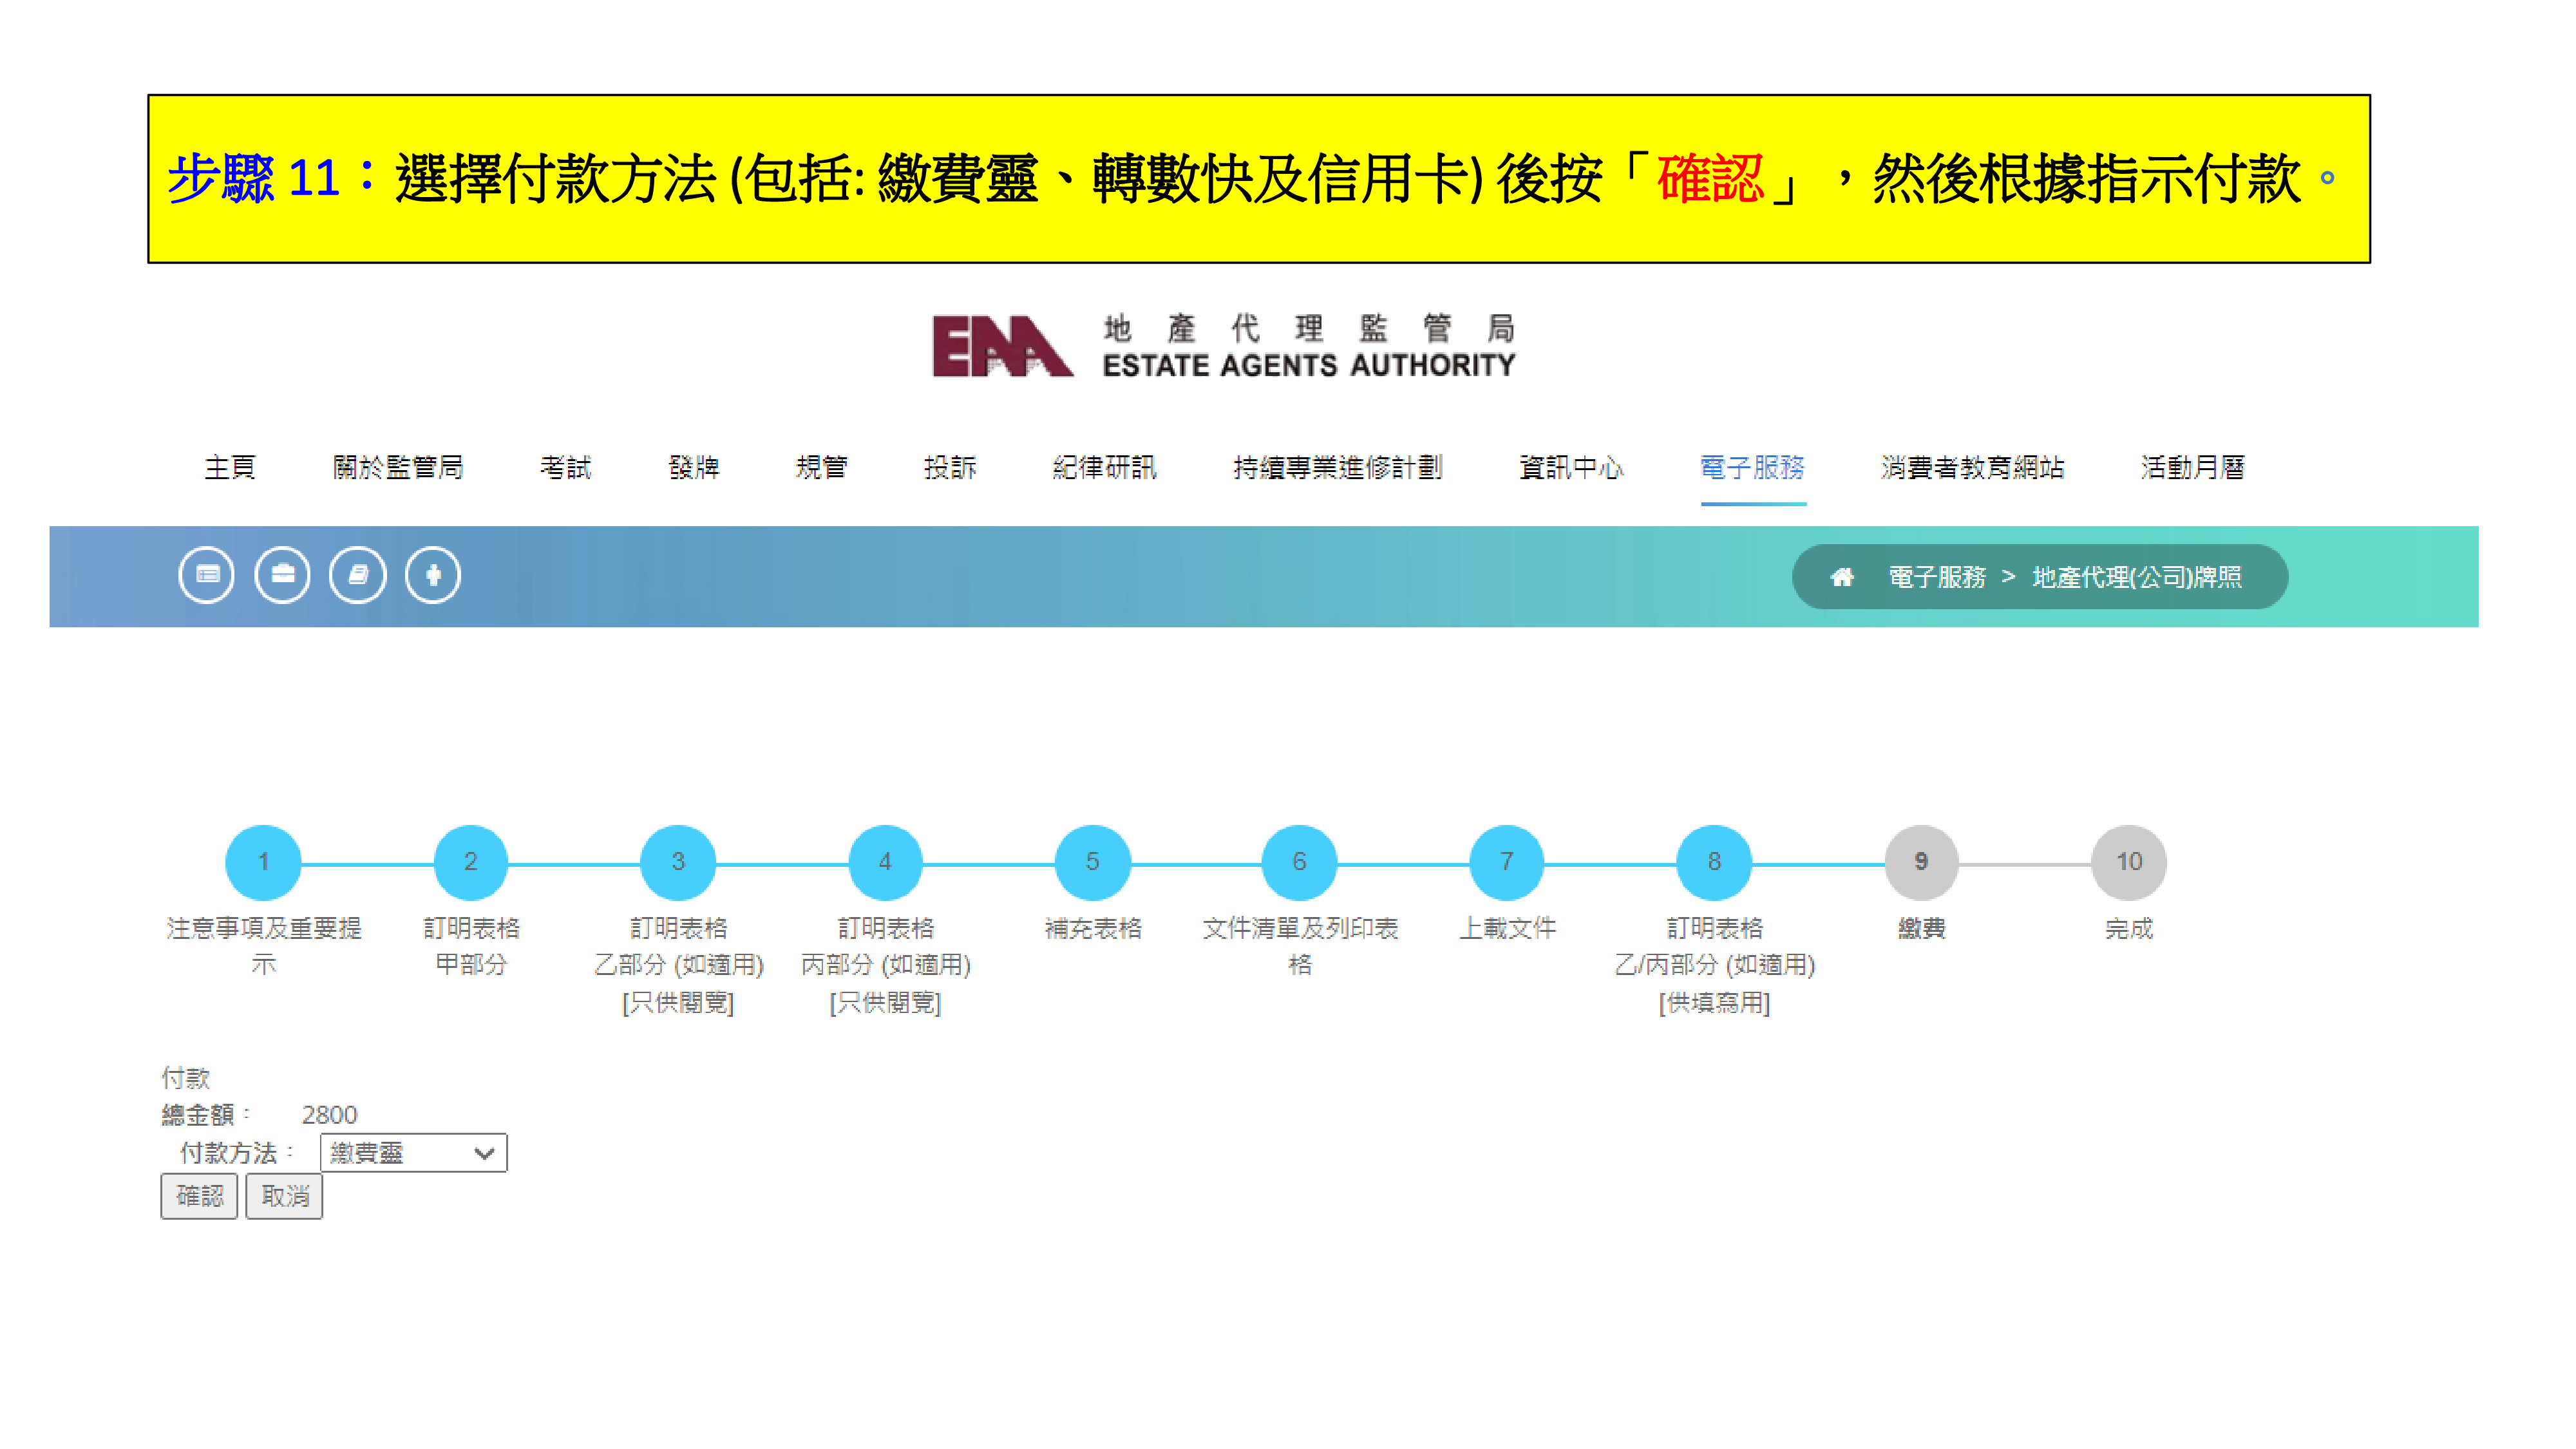The image size is (2576, 1449).
Task: Click the list-card circular icon in the banner
Action: pos(207,575)
